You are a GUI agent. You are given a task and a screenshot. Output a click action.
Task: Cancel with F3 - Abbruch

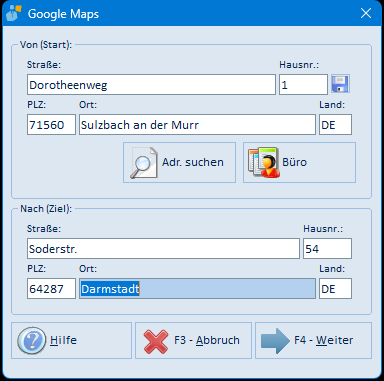pos(193,340)
